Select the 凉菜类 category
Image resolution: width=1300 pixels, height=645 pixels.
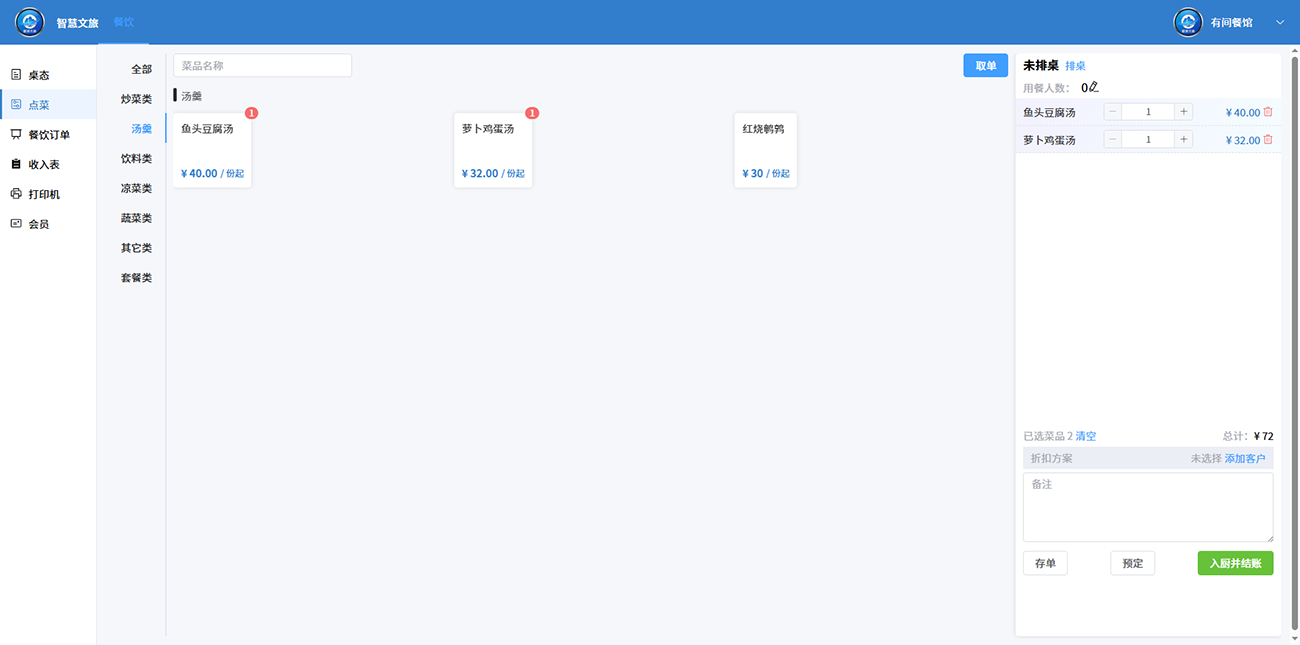(136, 188)
